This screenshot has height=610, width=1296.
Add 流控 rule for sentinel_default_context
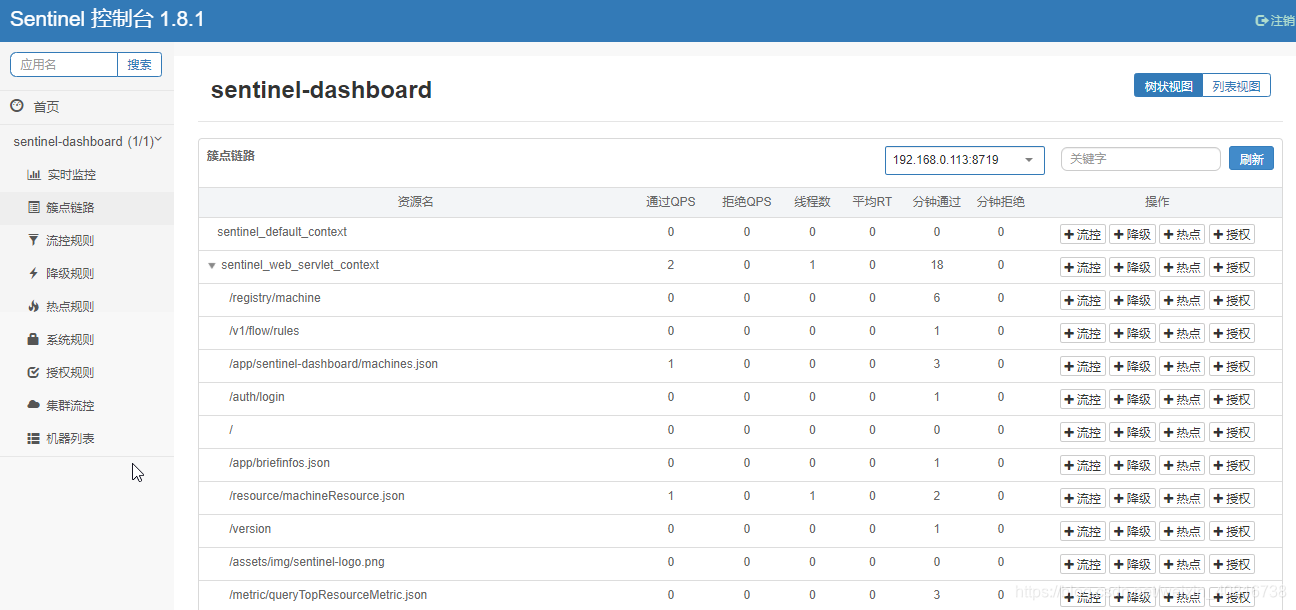pos(1083,235)
